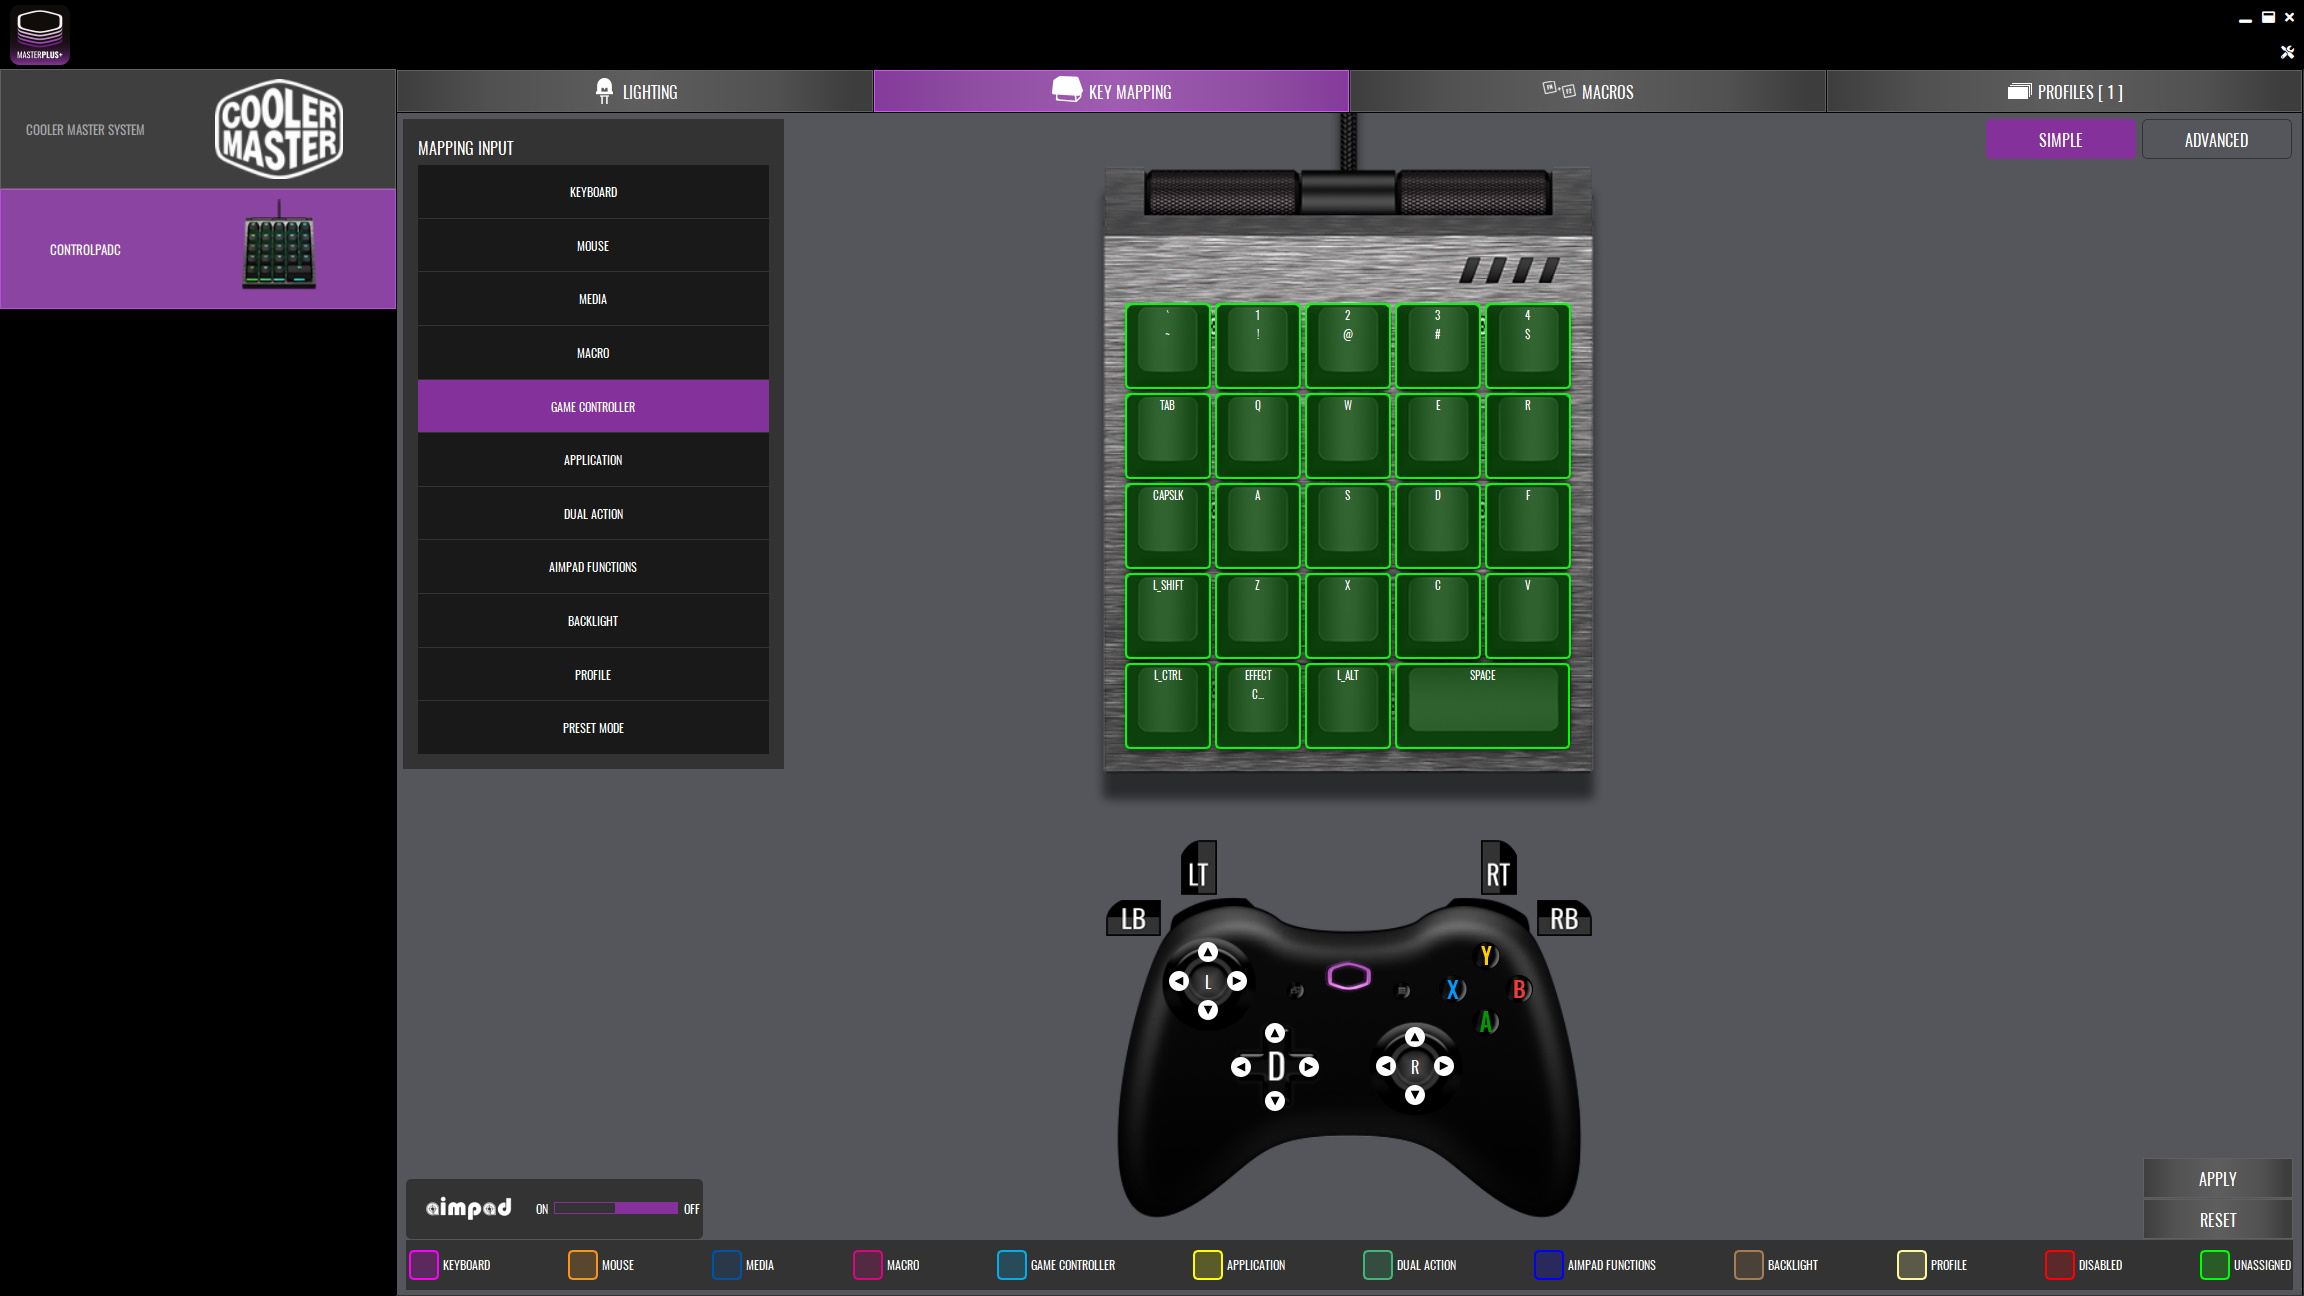Click the purple Cooler Master home button
Viewport: 2304px width, 1296px height.
[x=1348, y=976]
